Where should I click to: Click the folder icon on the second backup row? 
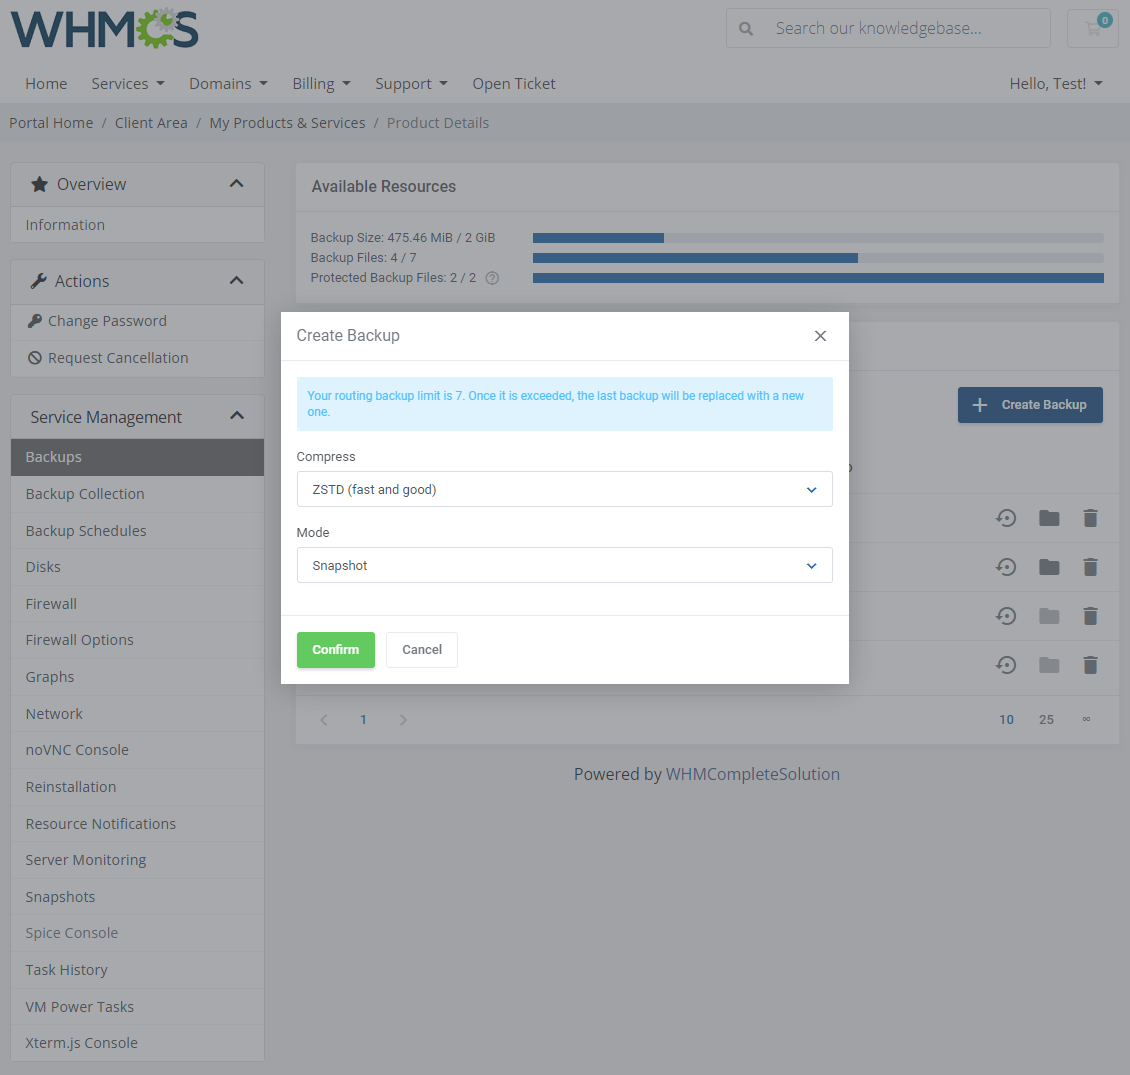click(1048, 567)
